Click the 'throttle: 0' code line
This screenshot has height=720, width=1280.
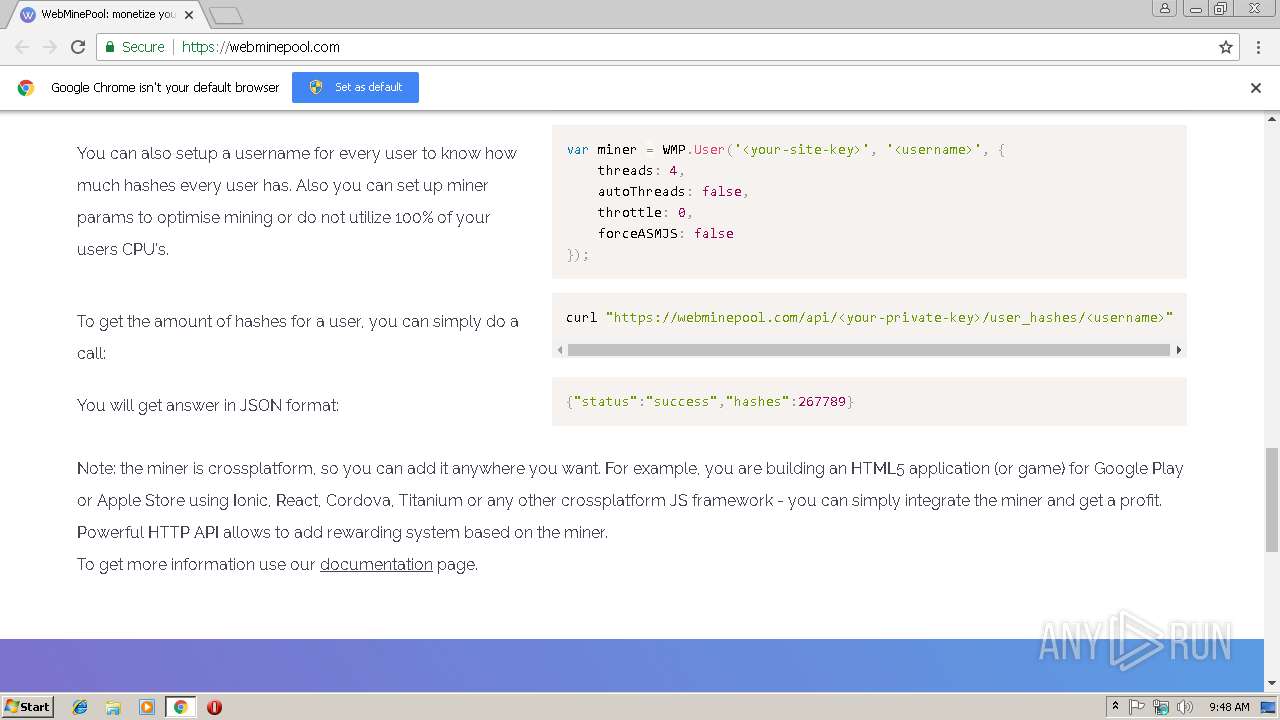point(645,212)
